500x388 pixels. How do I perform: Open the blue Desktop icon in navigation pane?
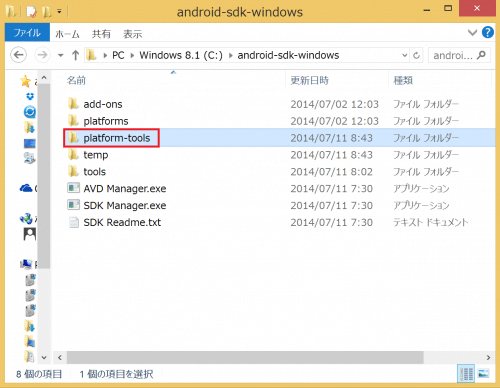30,144
